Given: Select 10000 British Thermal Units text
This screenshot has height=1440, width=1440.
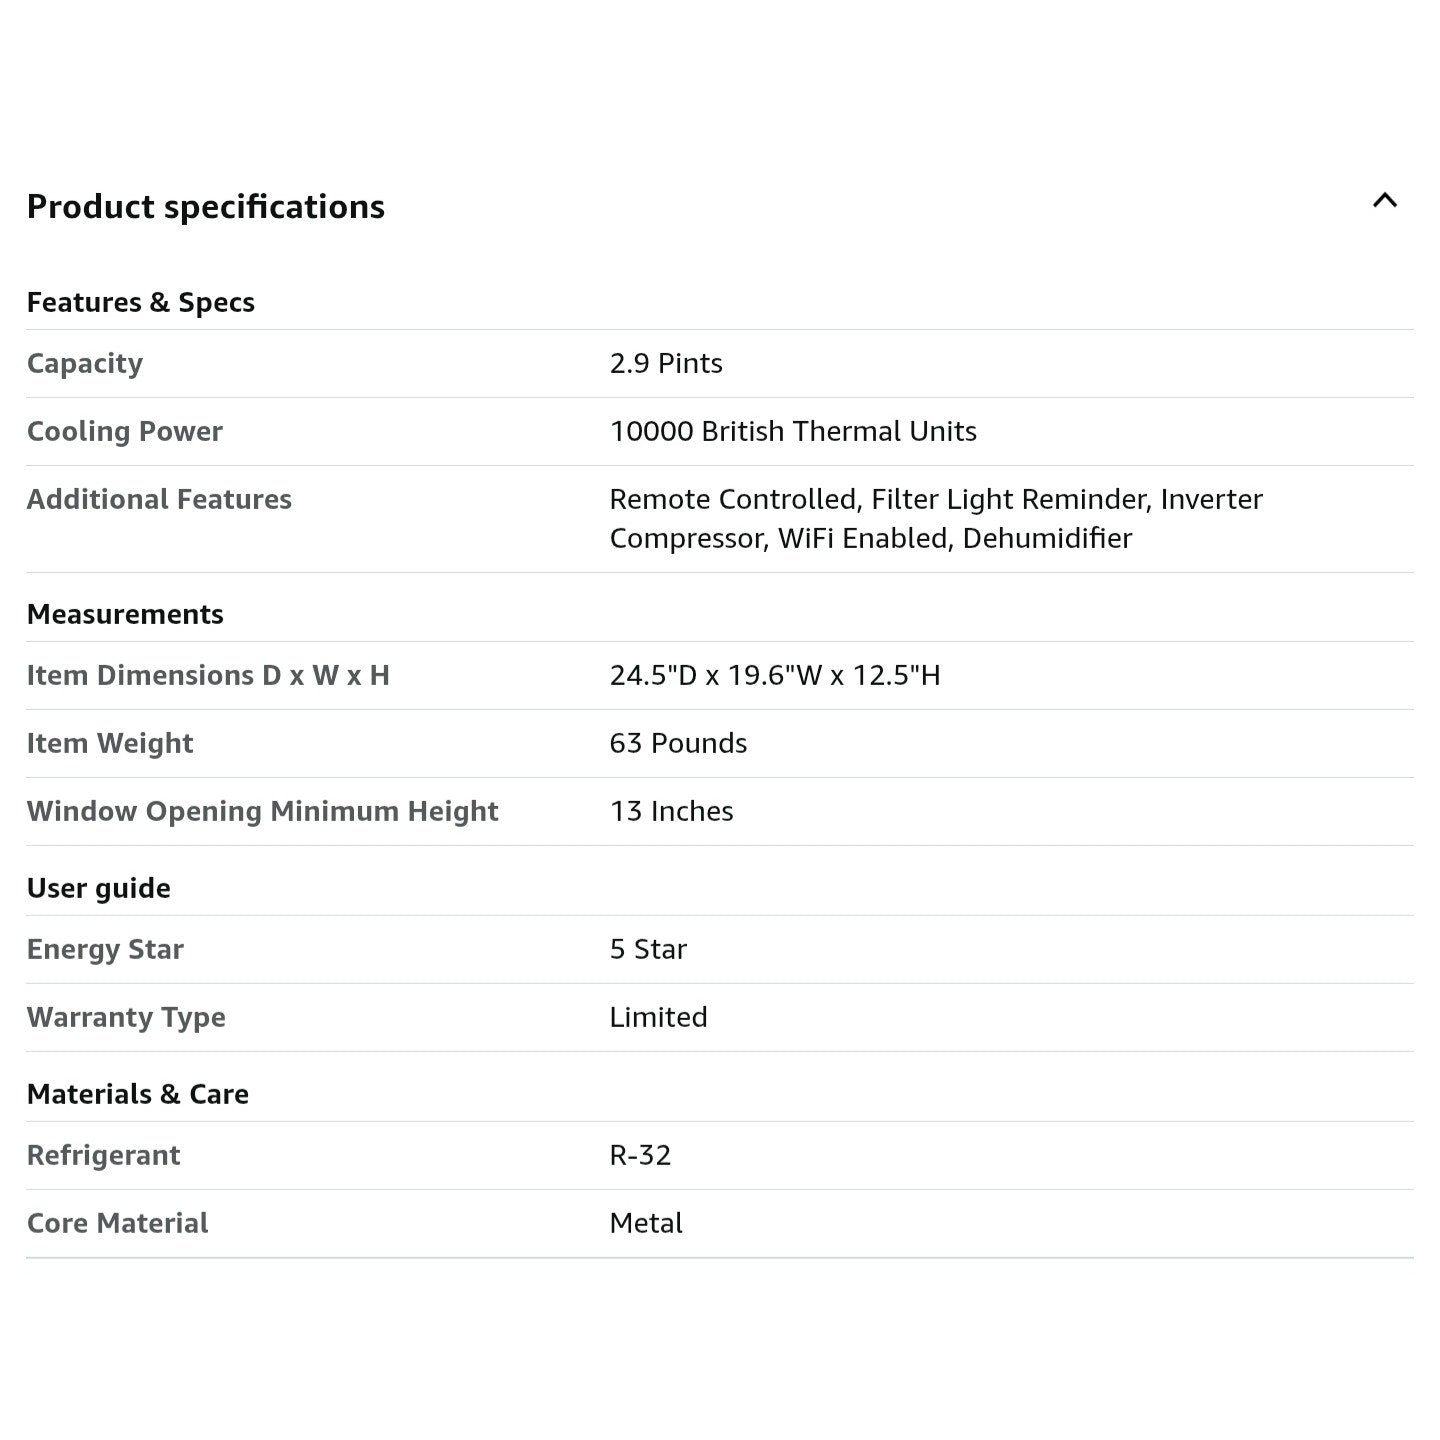Looking at the screenshot, I should pyautogui.click(x=793, y=431).
